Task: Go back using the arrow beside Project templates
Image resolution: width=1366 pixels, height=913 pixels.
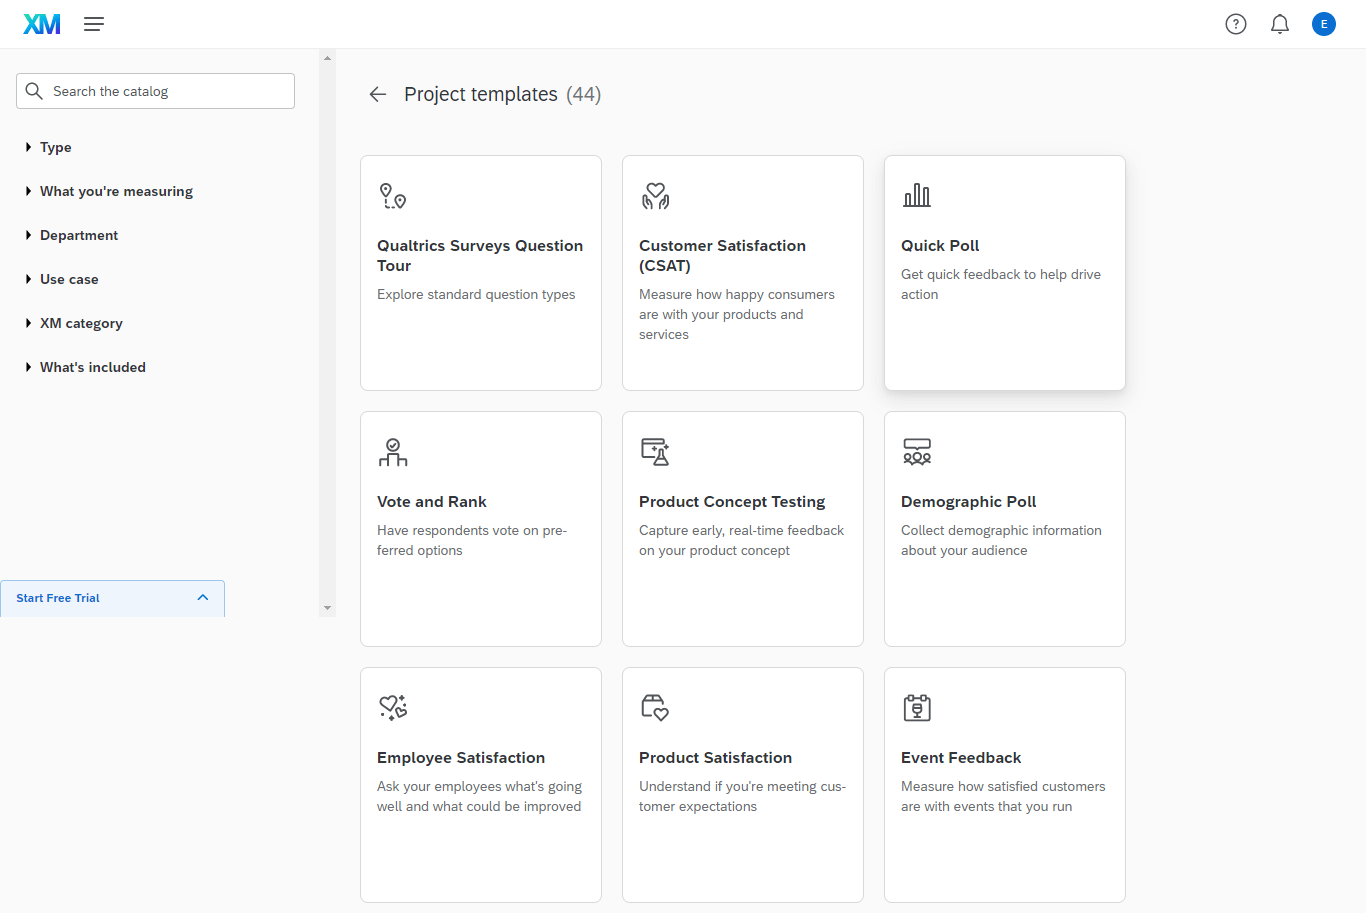Action: tap(377, 94)
